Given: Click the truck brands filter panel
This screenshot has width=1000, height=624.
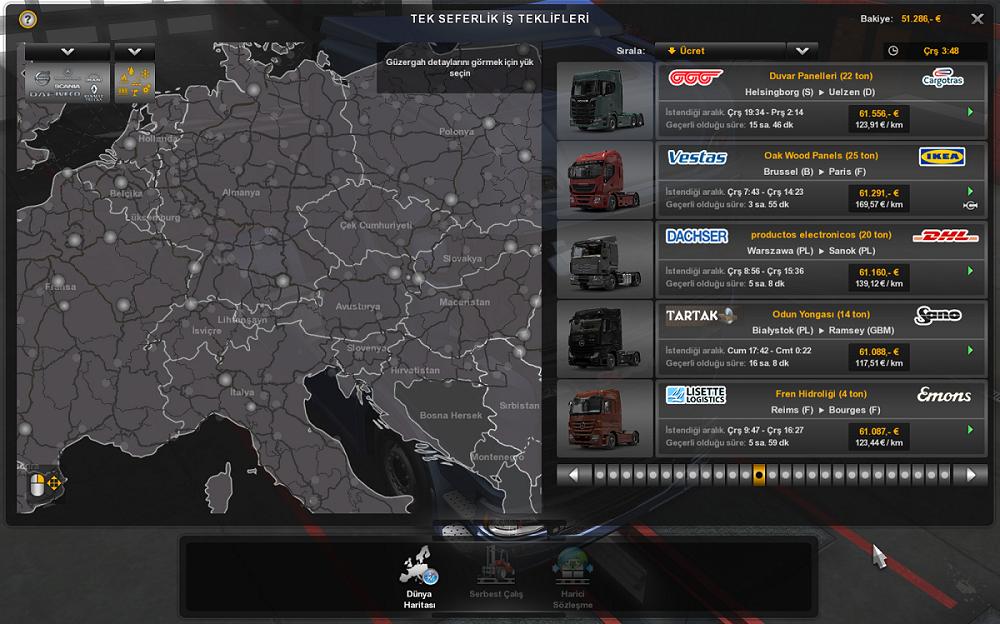Looking at the screenshot, I should click(x=67, y=82).
